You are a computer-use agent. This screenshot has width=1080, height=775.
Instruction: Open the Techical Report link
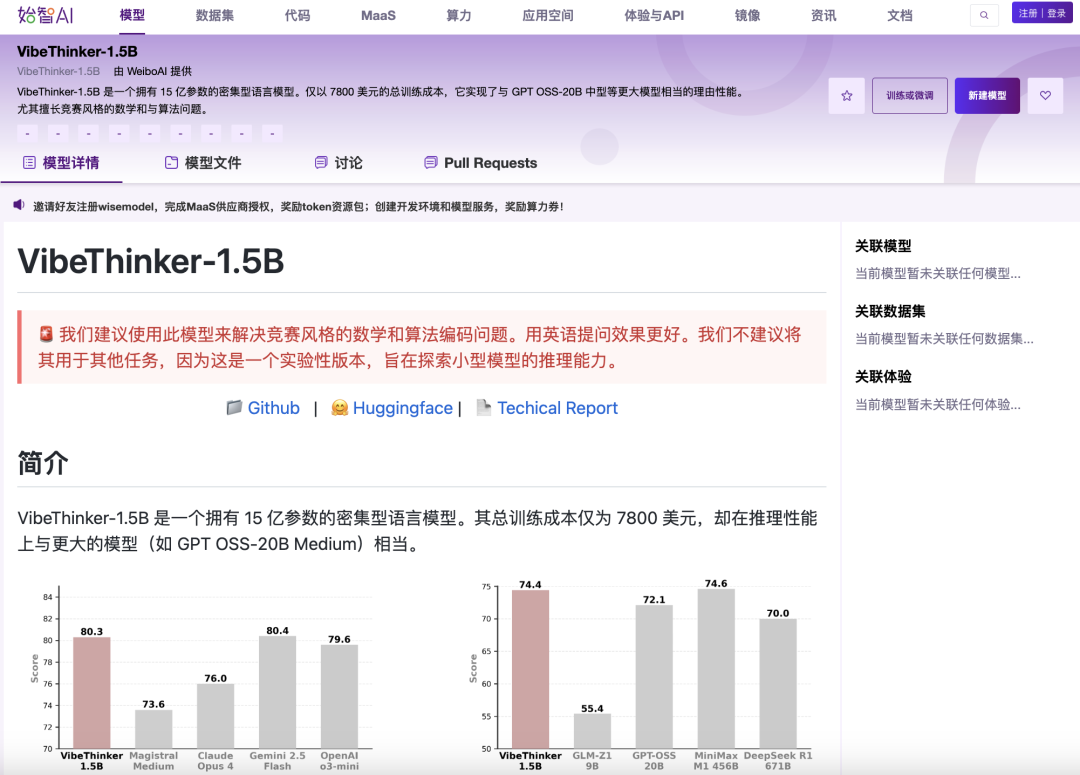[x=557, y=408]
